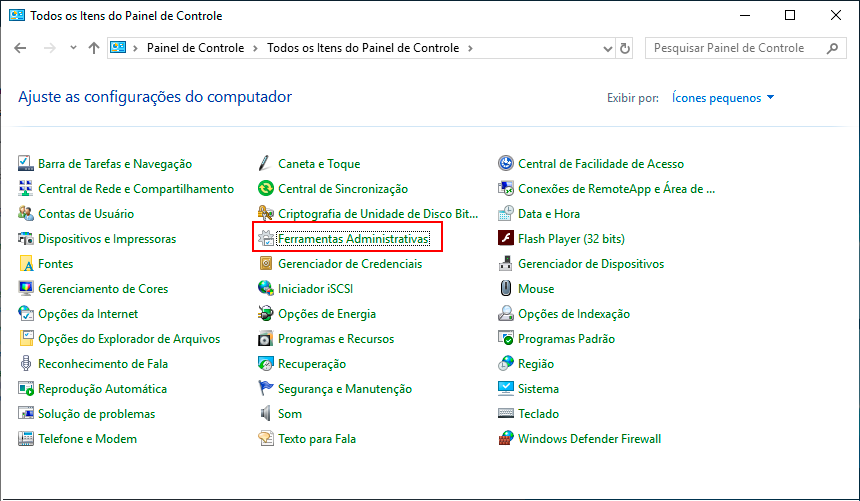860x501 pixels.
Task: Select Todos os Itens do Painel de Controle breadcrumb
Action: [363, 48]
